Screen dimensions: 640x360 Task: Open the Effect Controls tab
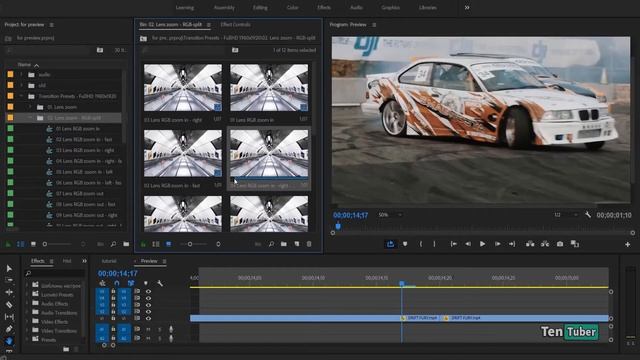click(x=236, y=24)
